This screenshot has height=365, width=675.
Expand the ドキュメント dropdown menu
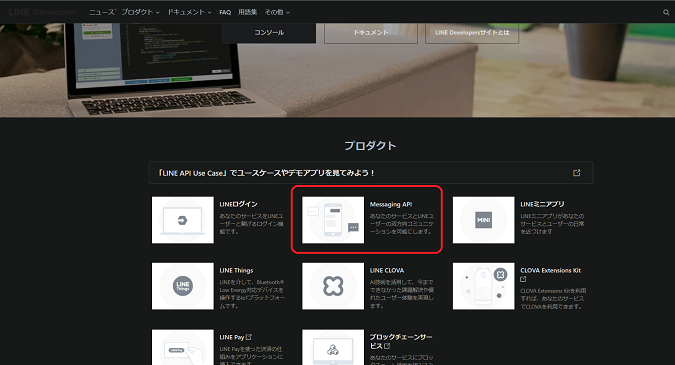tap(189, 12)
